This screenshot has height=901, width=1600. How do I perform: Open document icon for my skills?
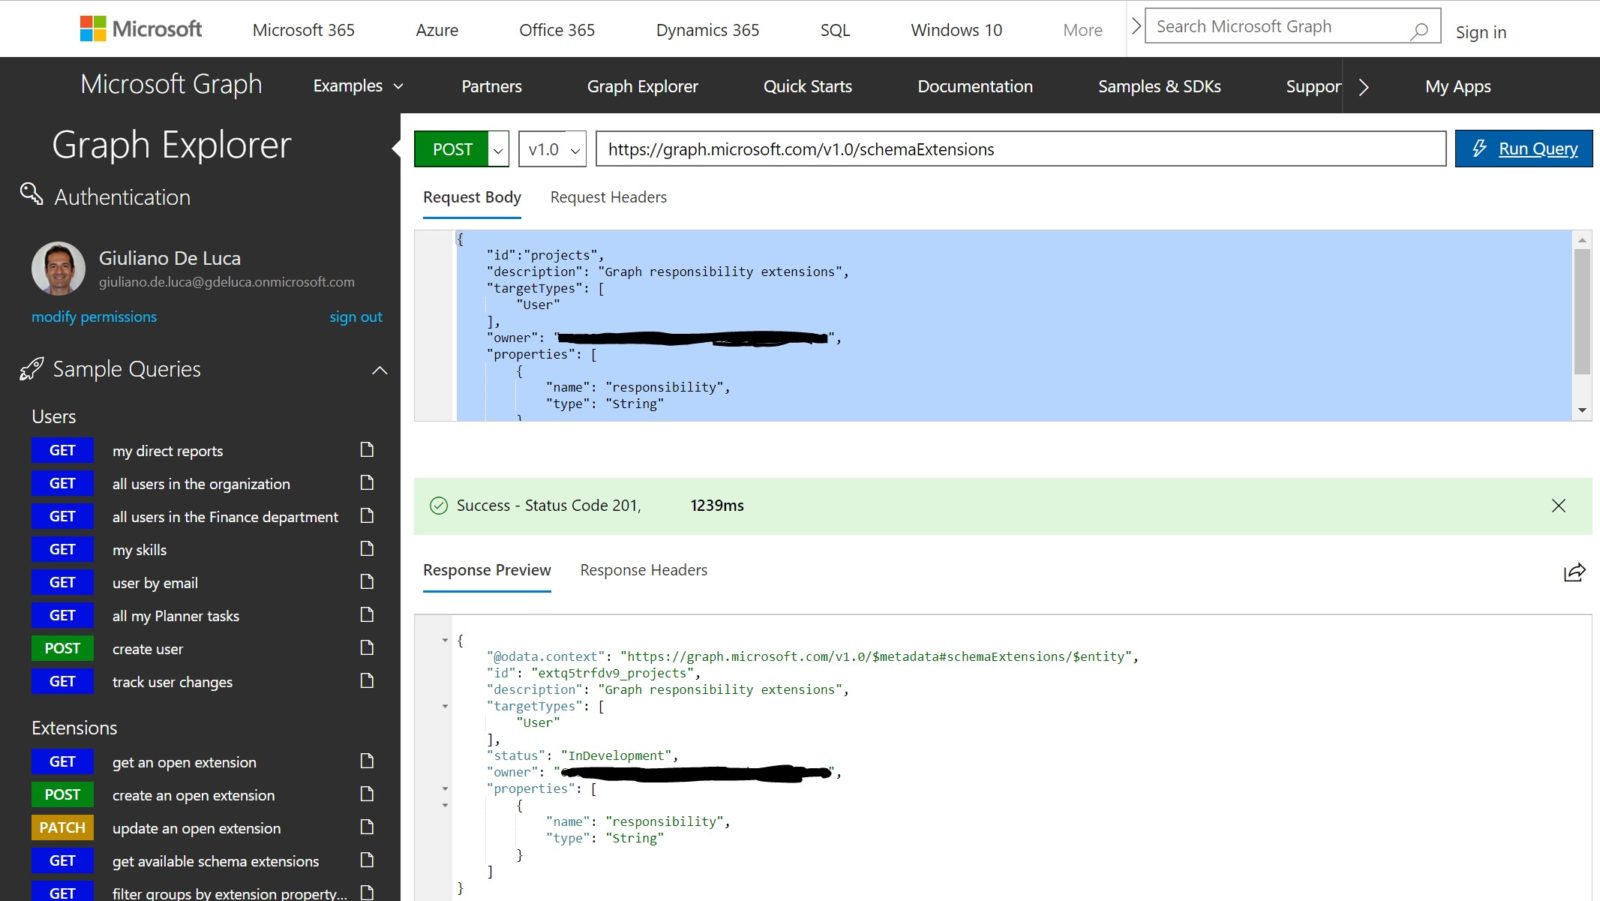(x=367, y=549)
